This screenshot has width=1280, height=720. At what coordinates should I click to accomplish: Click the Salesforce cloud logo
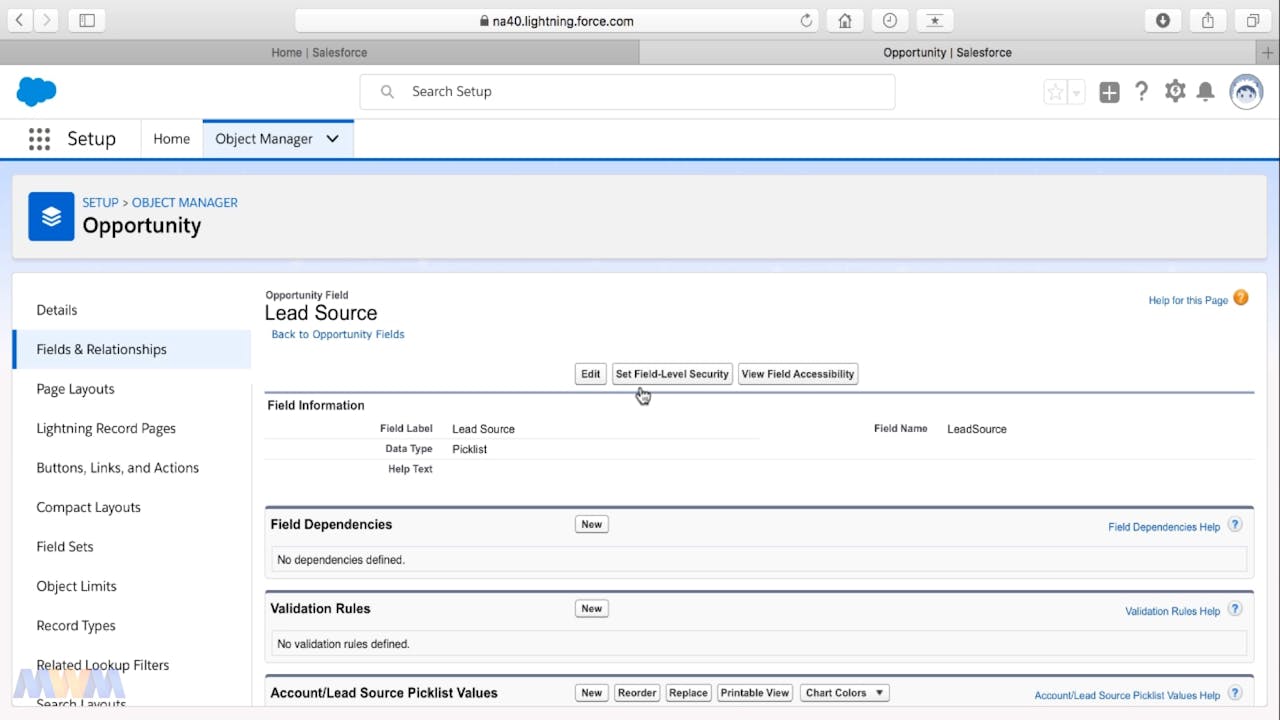[x=37, y=92]
